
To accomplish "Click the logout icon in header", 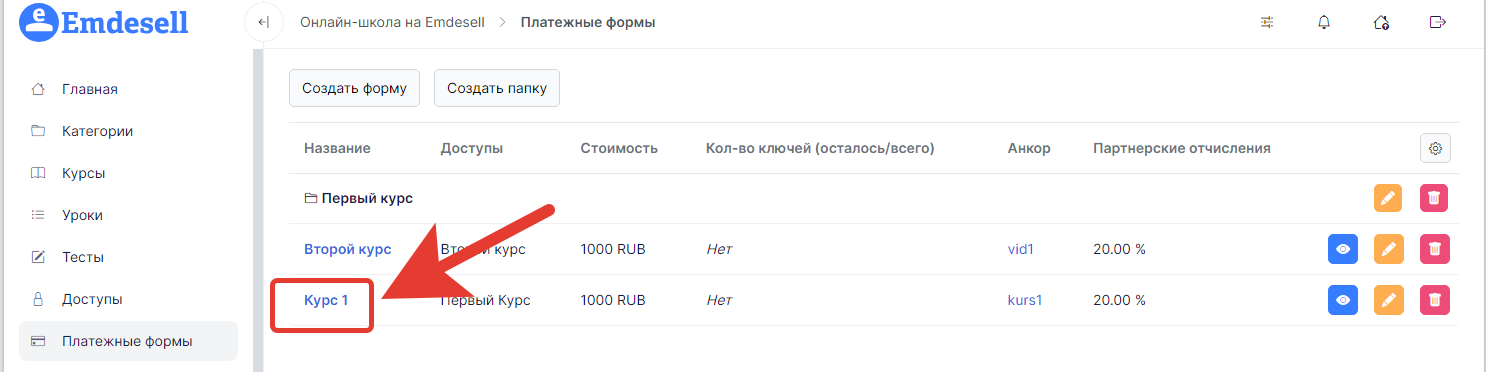I will (1439, 22).
